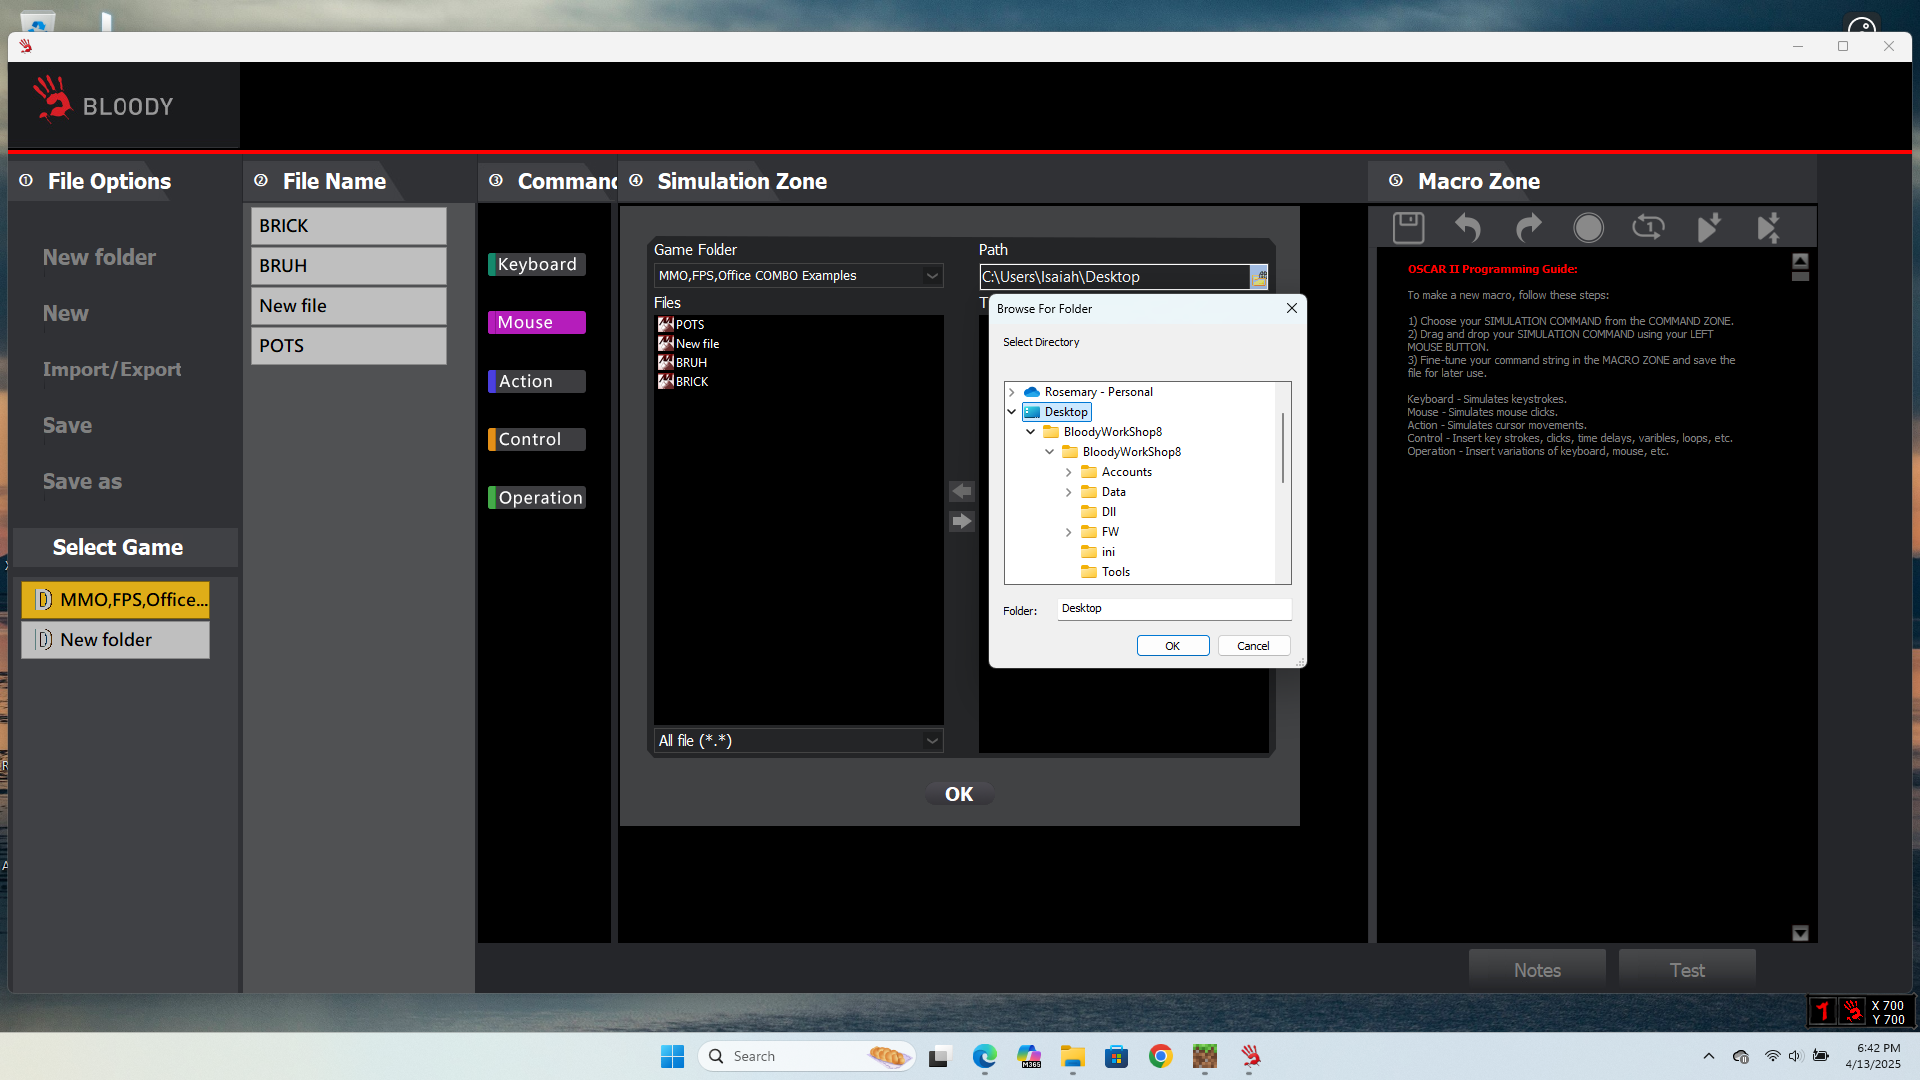The width and height of the screenshot is (1920, 1080).
Task: Click the save floppy icon in Macro Zone
Action: [1408, 228]
